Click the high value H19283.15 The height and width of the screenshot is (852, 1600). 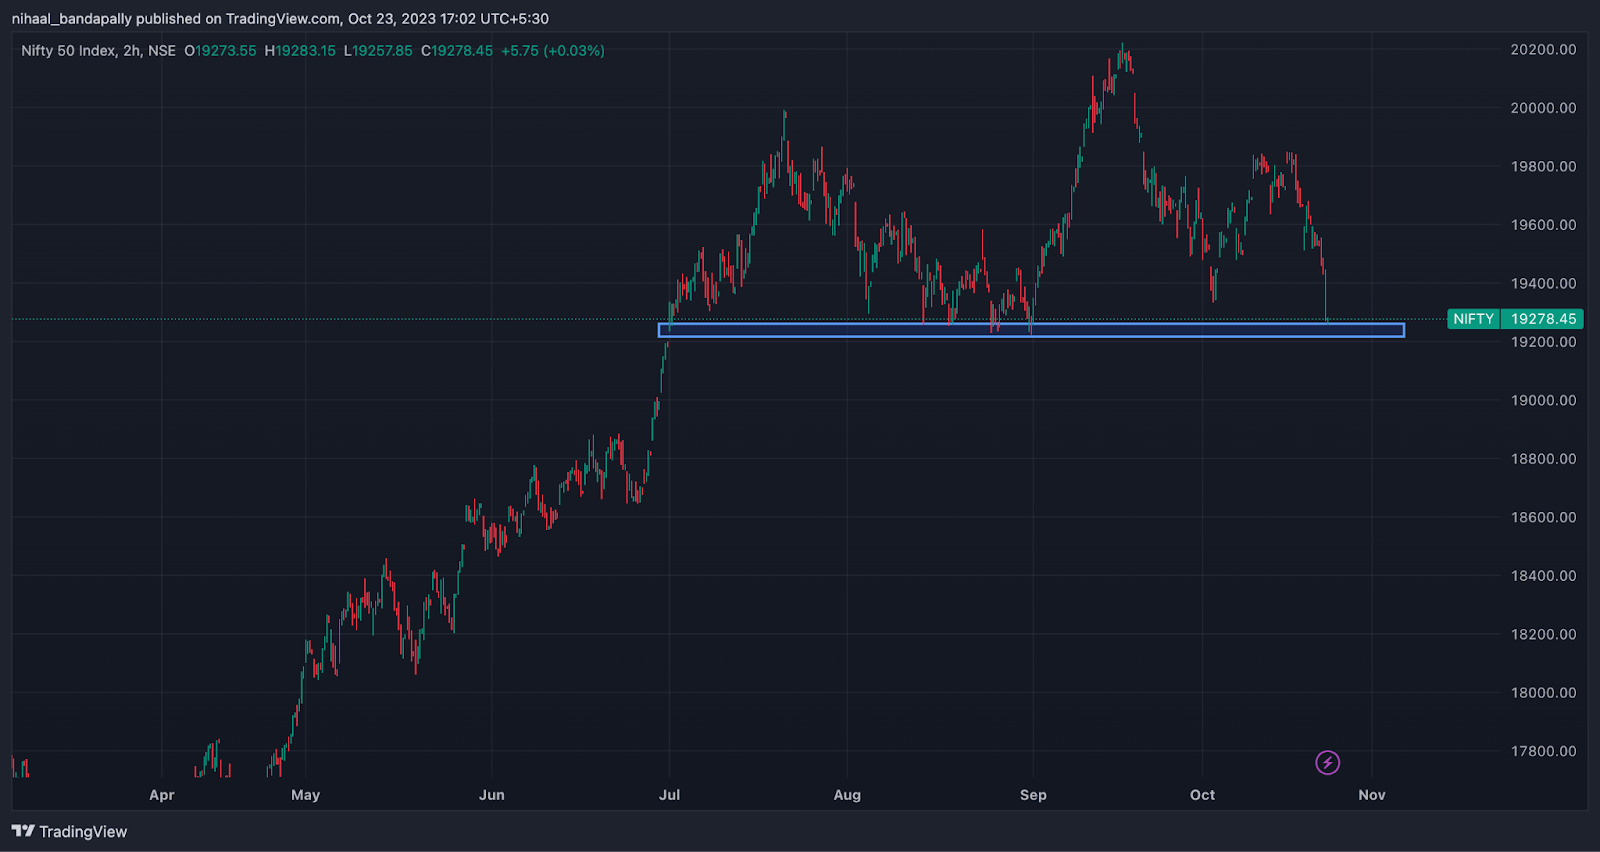300,51
